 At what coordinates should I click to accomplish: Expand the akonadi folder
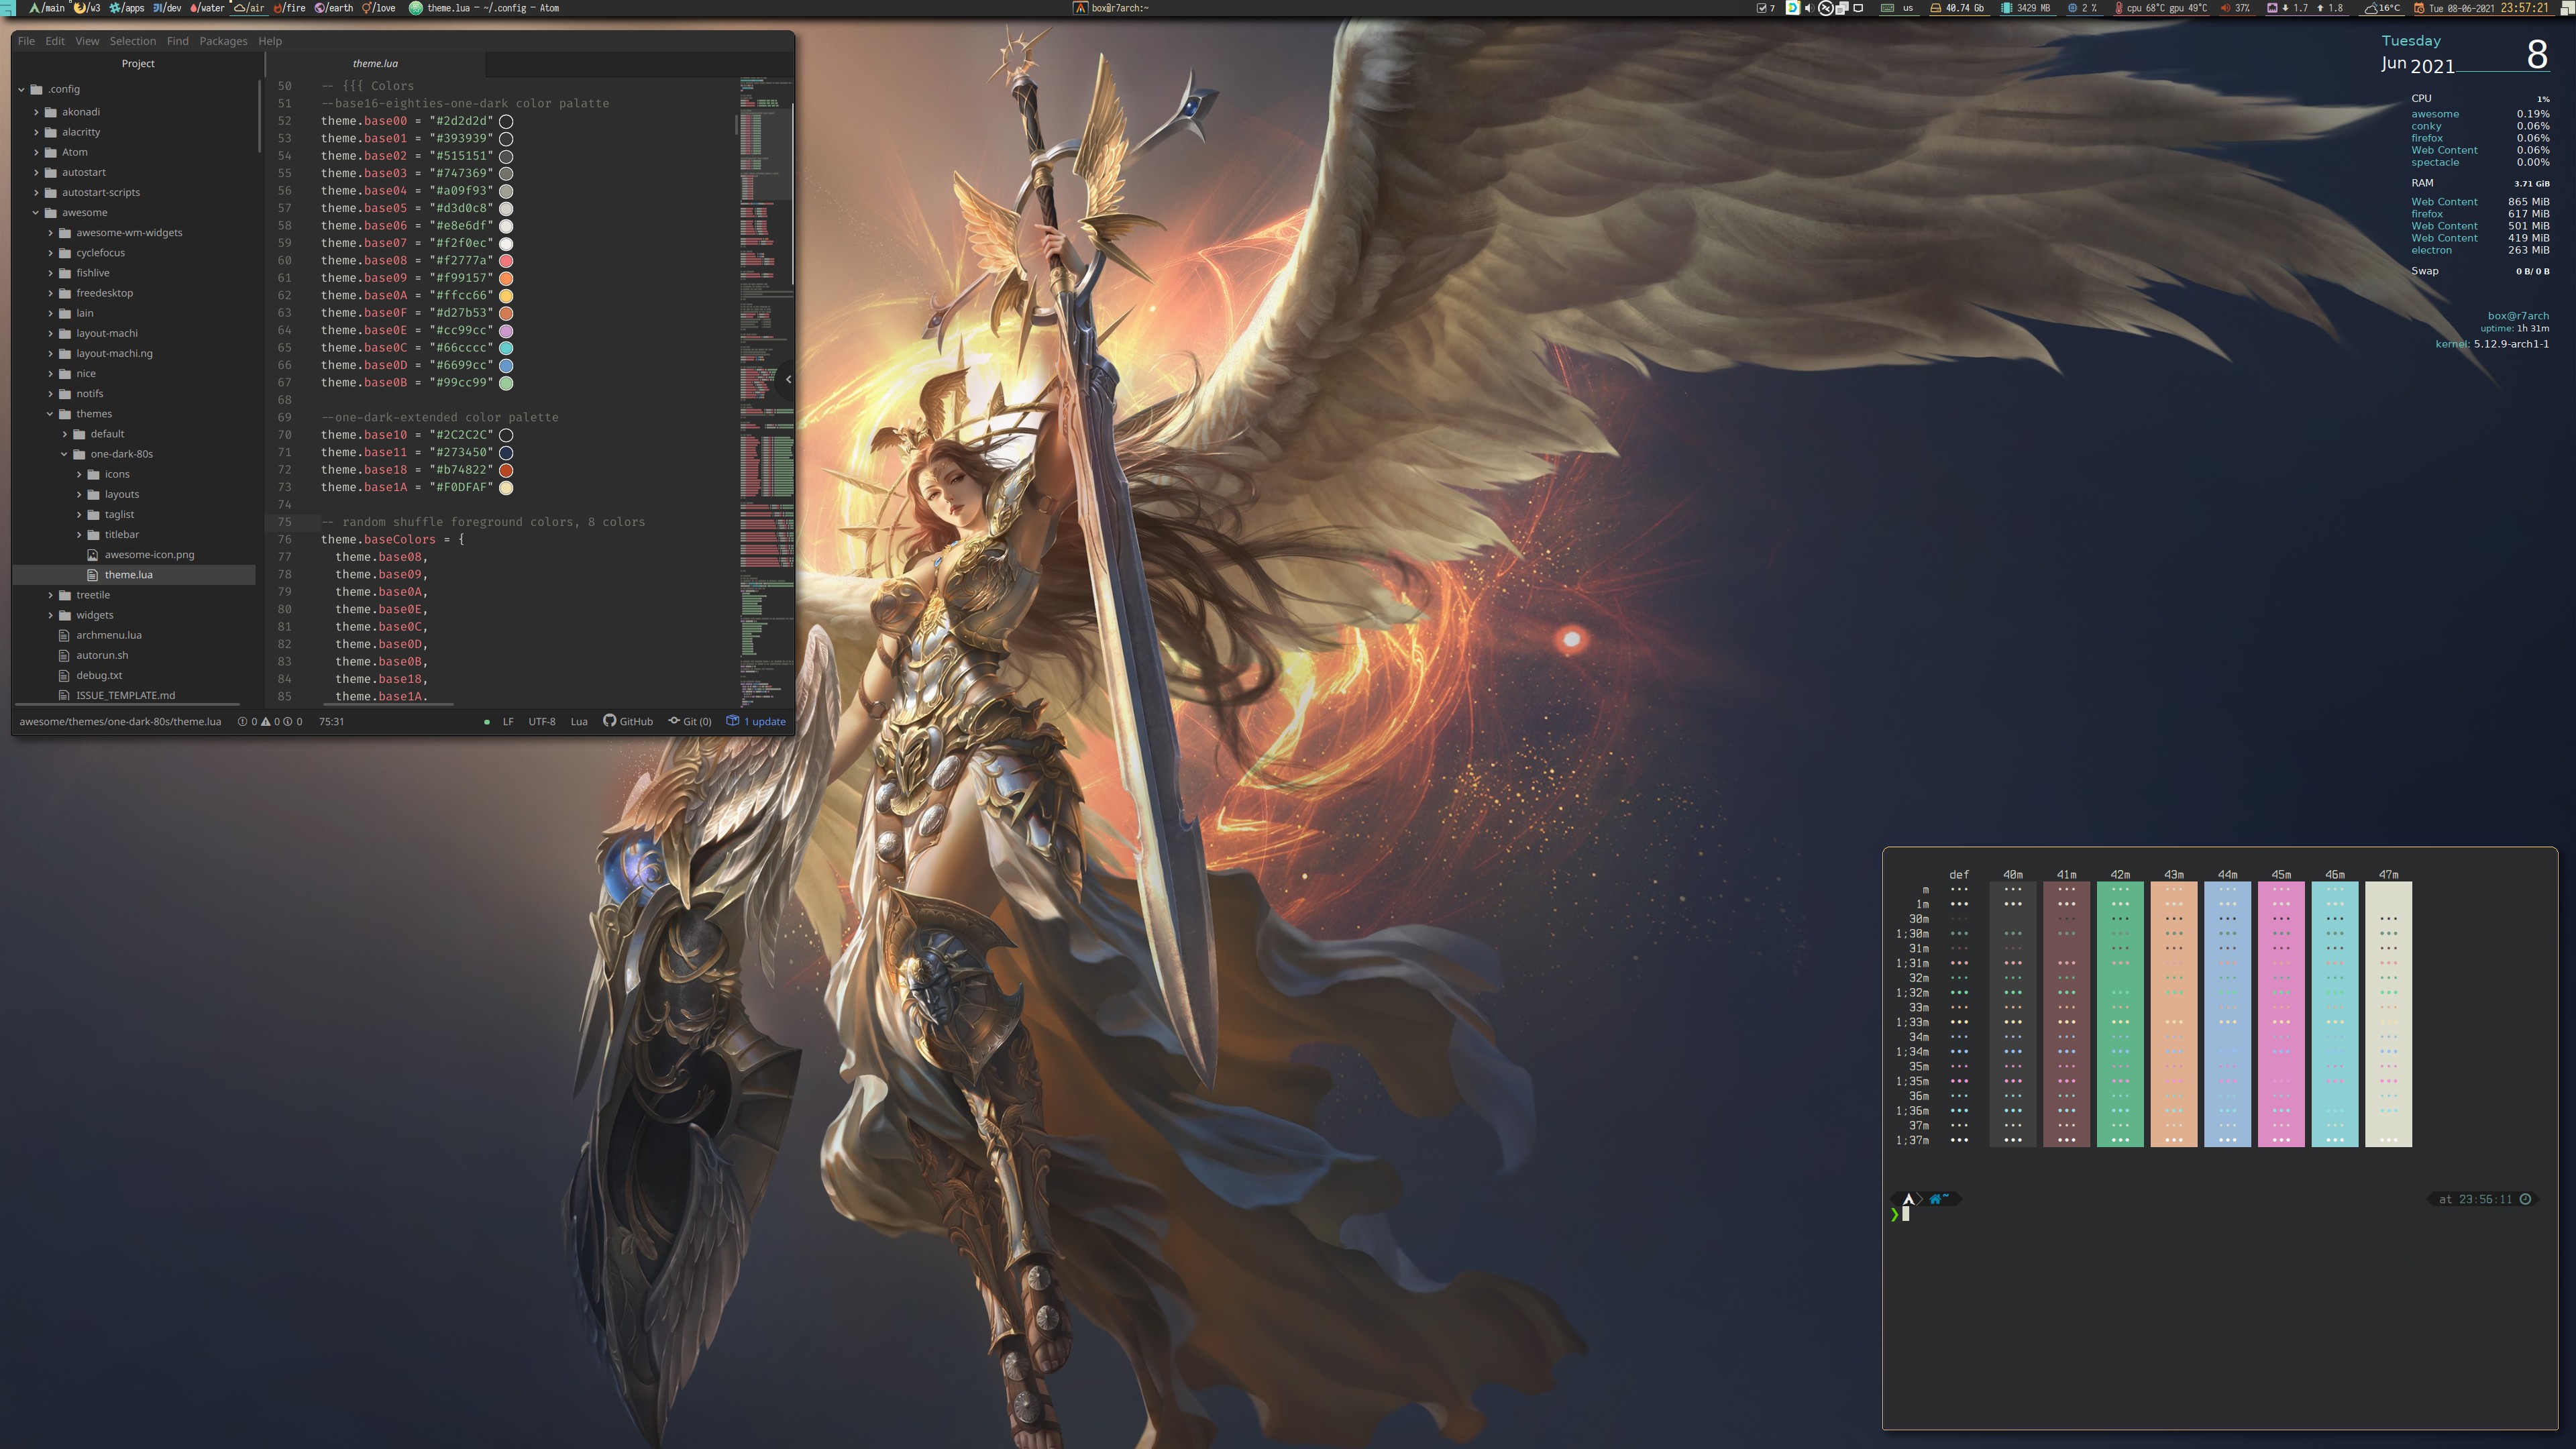(36, 112)
